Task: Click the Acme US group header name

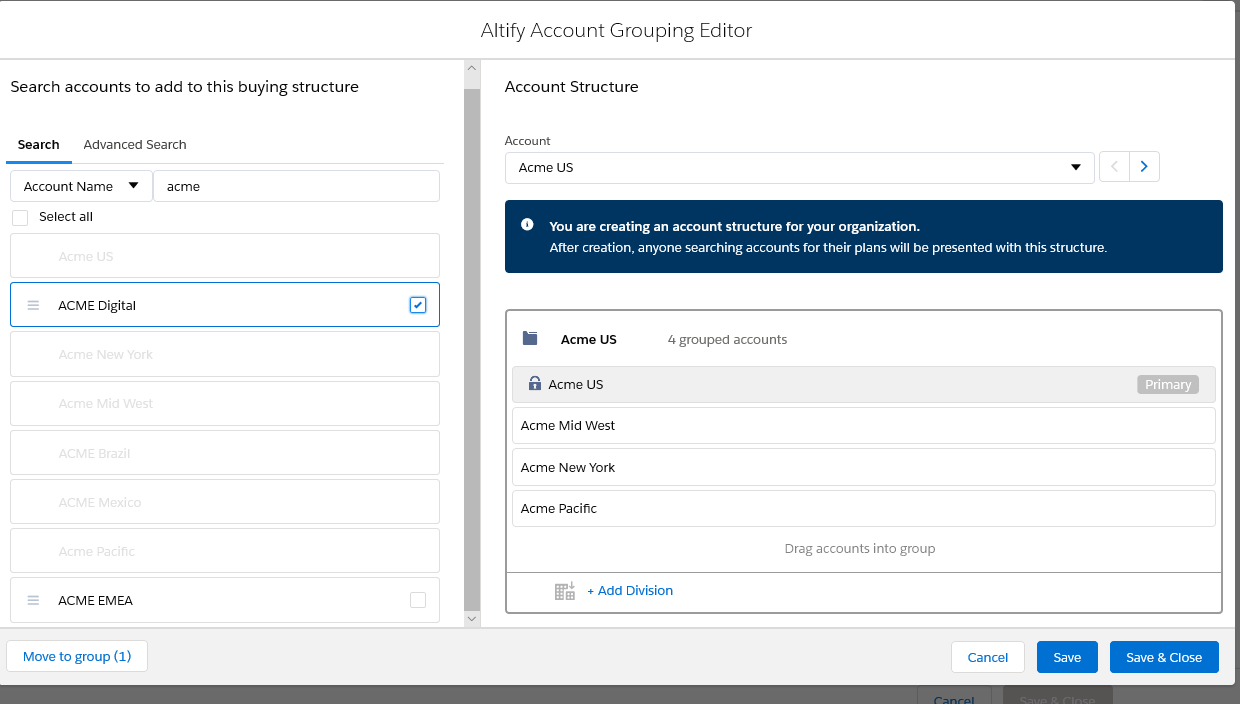Action: (588, 339)
